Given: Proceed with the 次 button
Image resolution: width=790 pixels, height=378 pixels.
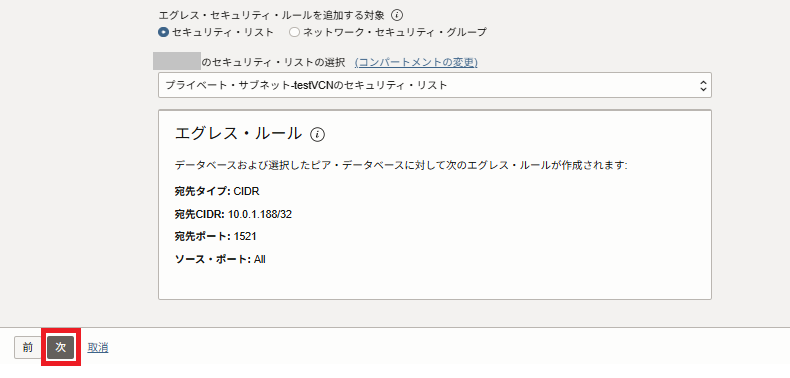Looking at the screenshot, I should [x=61, y=348].
